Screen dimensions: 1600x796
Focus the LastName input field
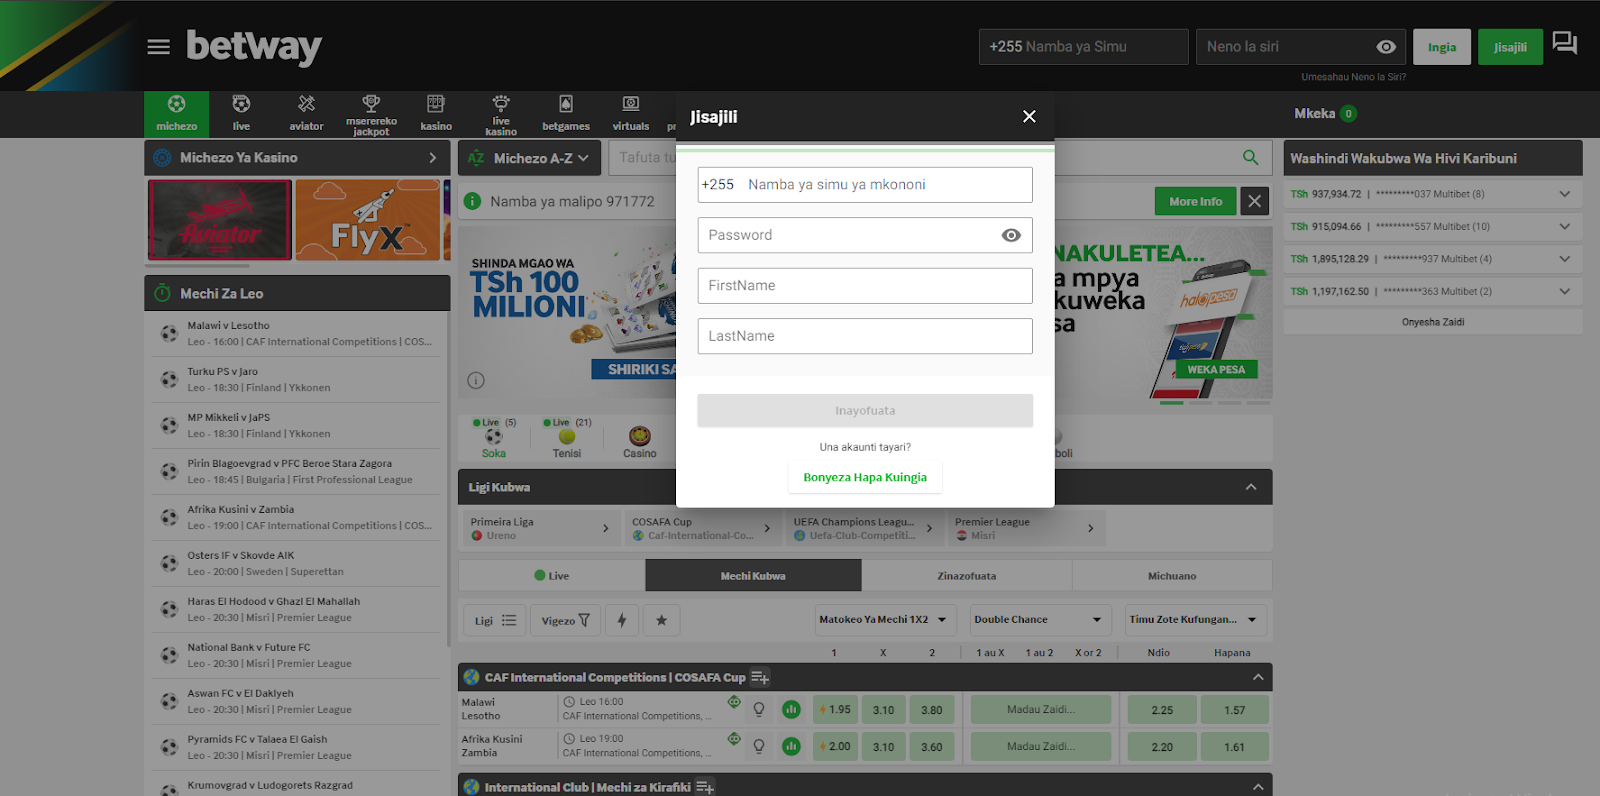coord(865,336)
